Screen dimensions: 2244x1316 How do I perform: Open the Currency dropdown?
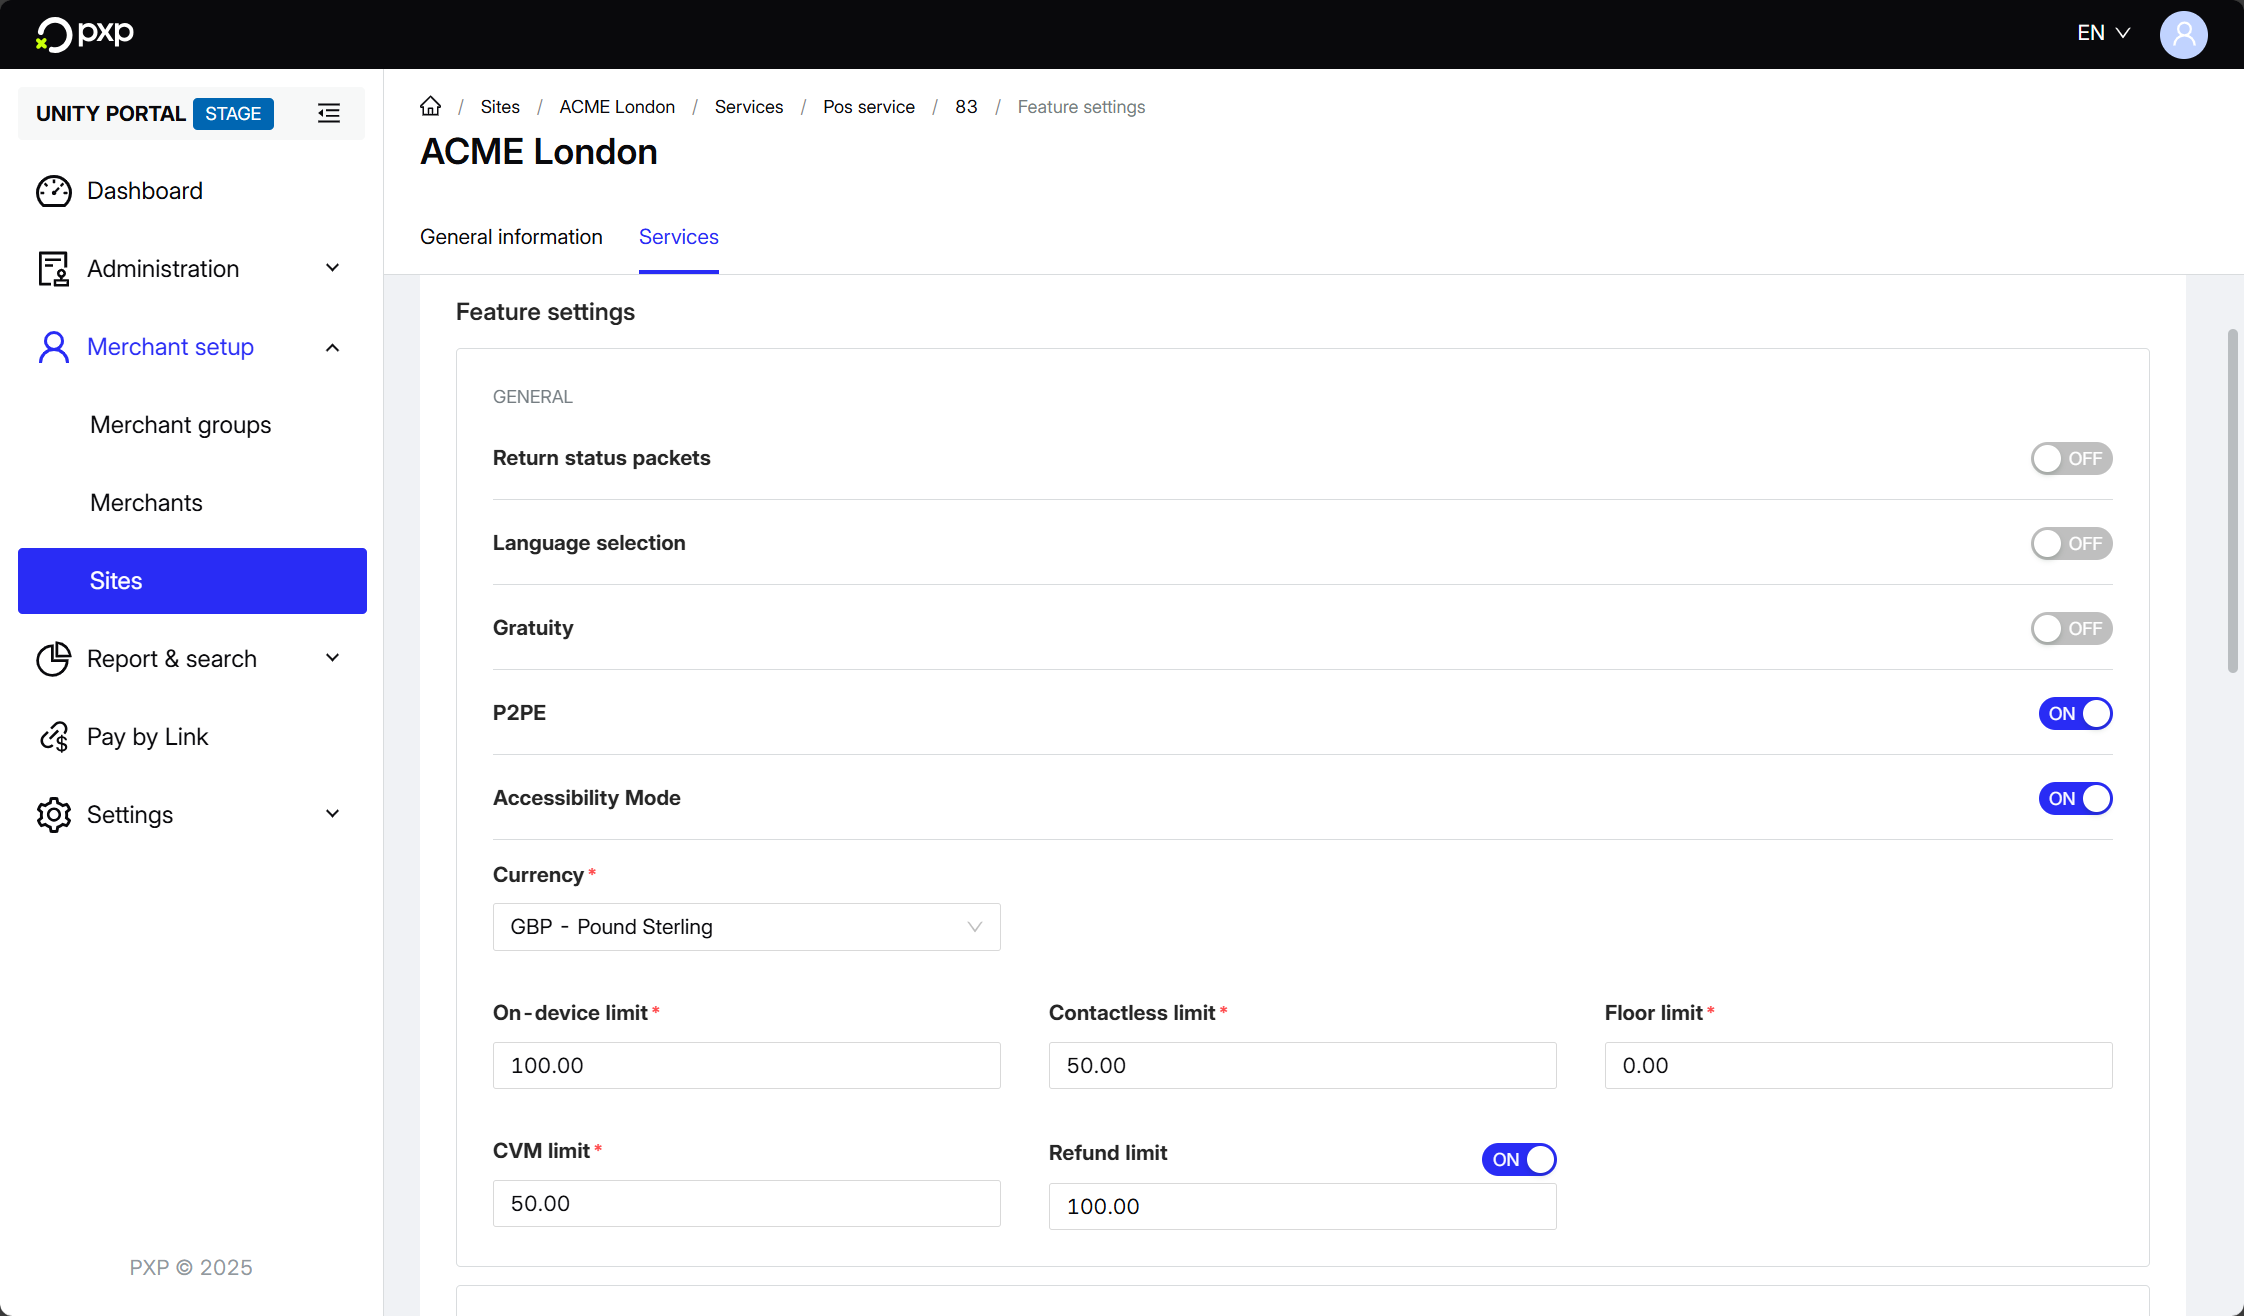(x=746, y=927)
